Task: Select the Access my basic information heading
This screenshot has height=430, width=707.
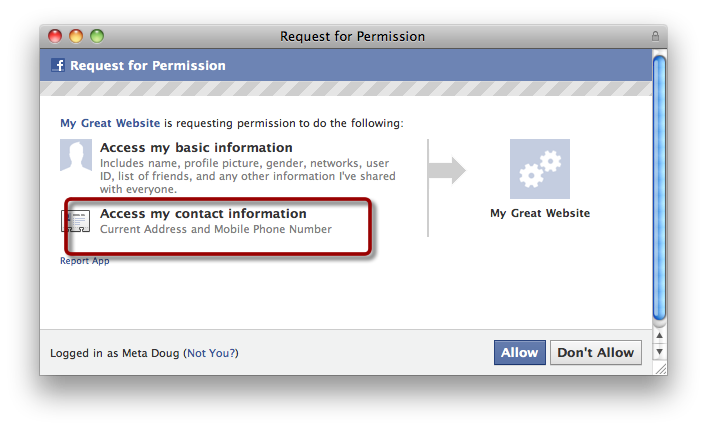Action: [x=196, y=148]
